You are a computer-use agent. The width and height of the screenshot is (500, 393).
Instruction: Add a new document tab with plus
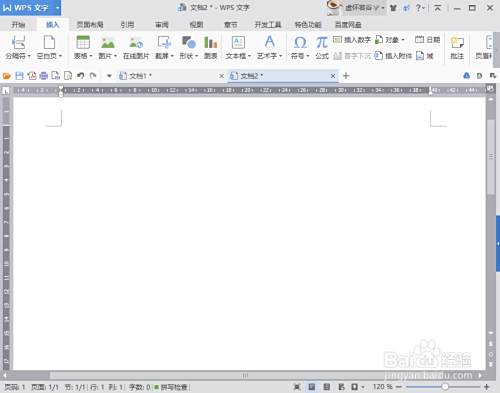[x=346, y=76]
